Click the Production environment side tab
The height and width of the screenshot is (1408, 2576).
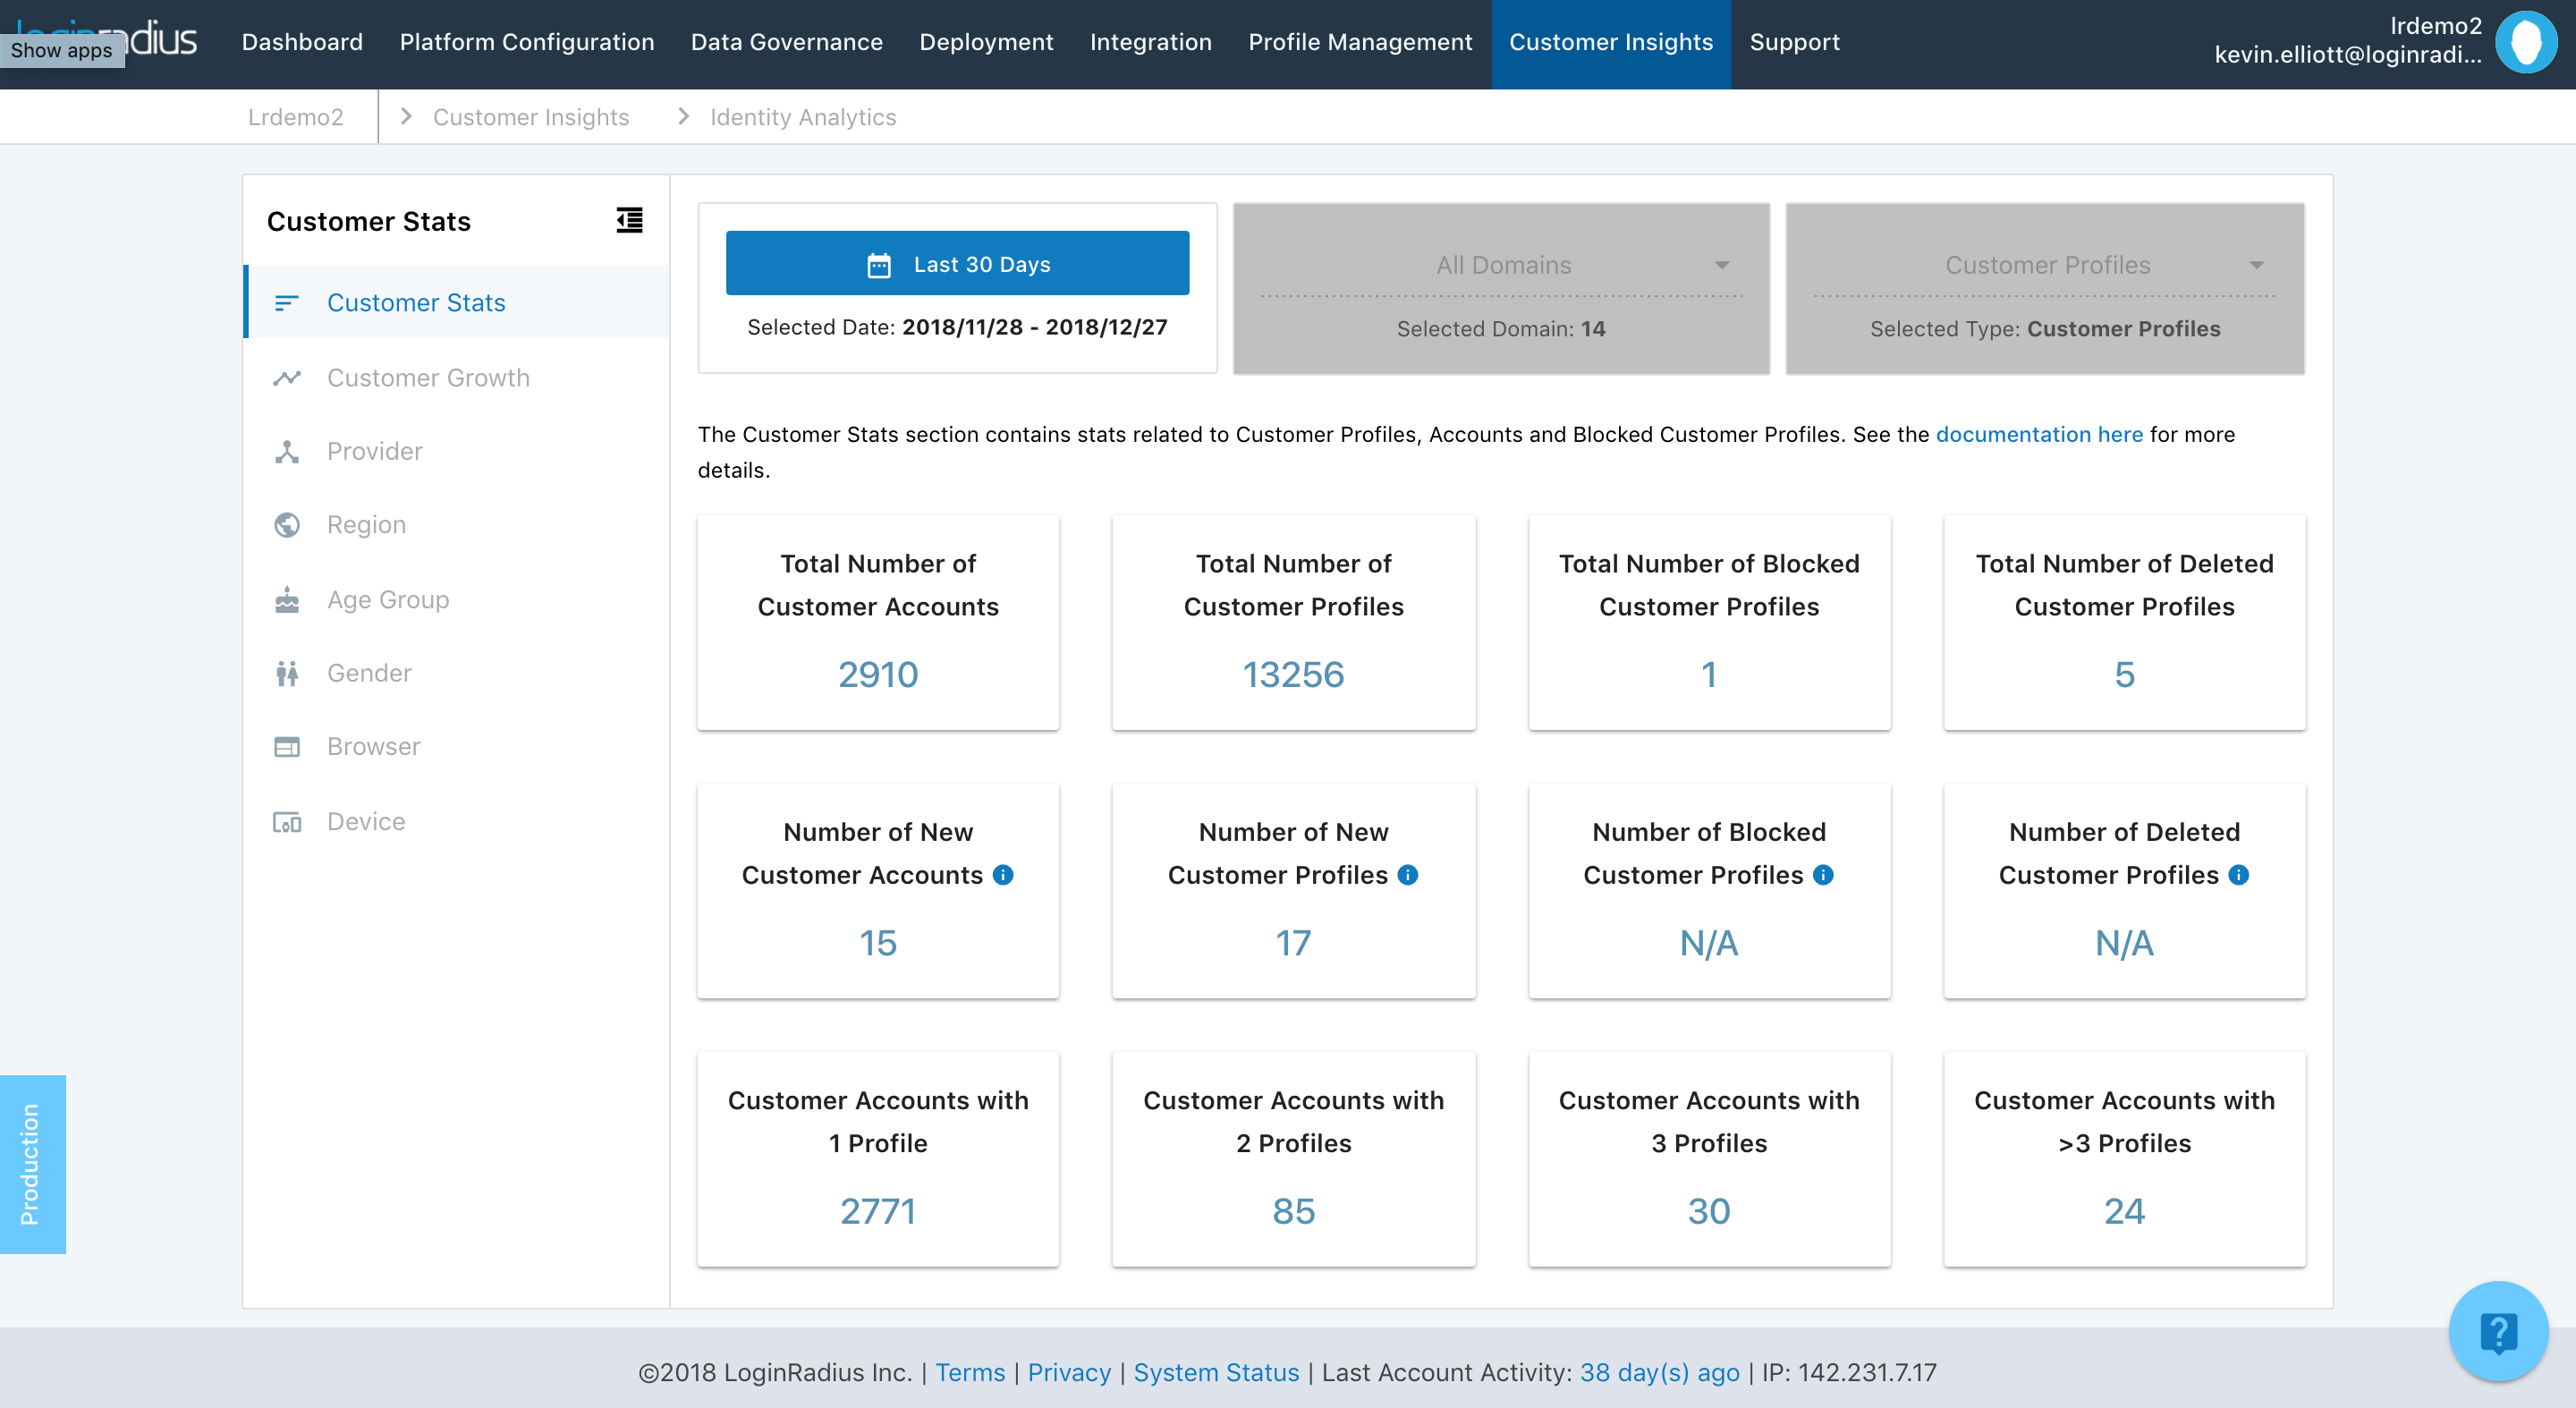coord(32,1164)
